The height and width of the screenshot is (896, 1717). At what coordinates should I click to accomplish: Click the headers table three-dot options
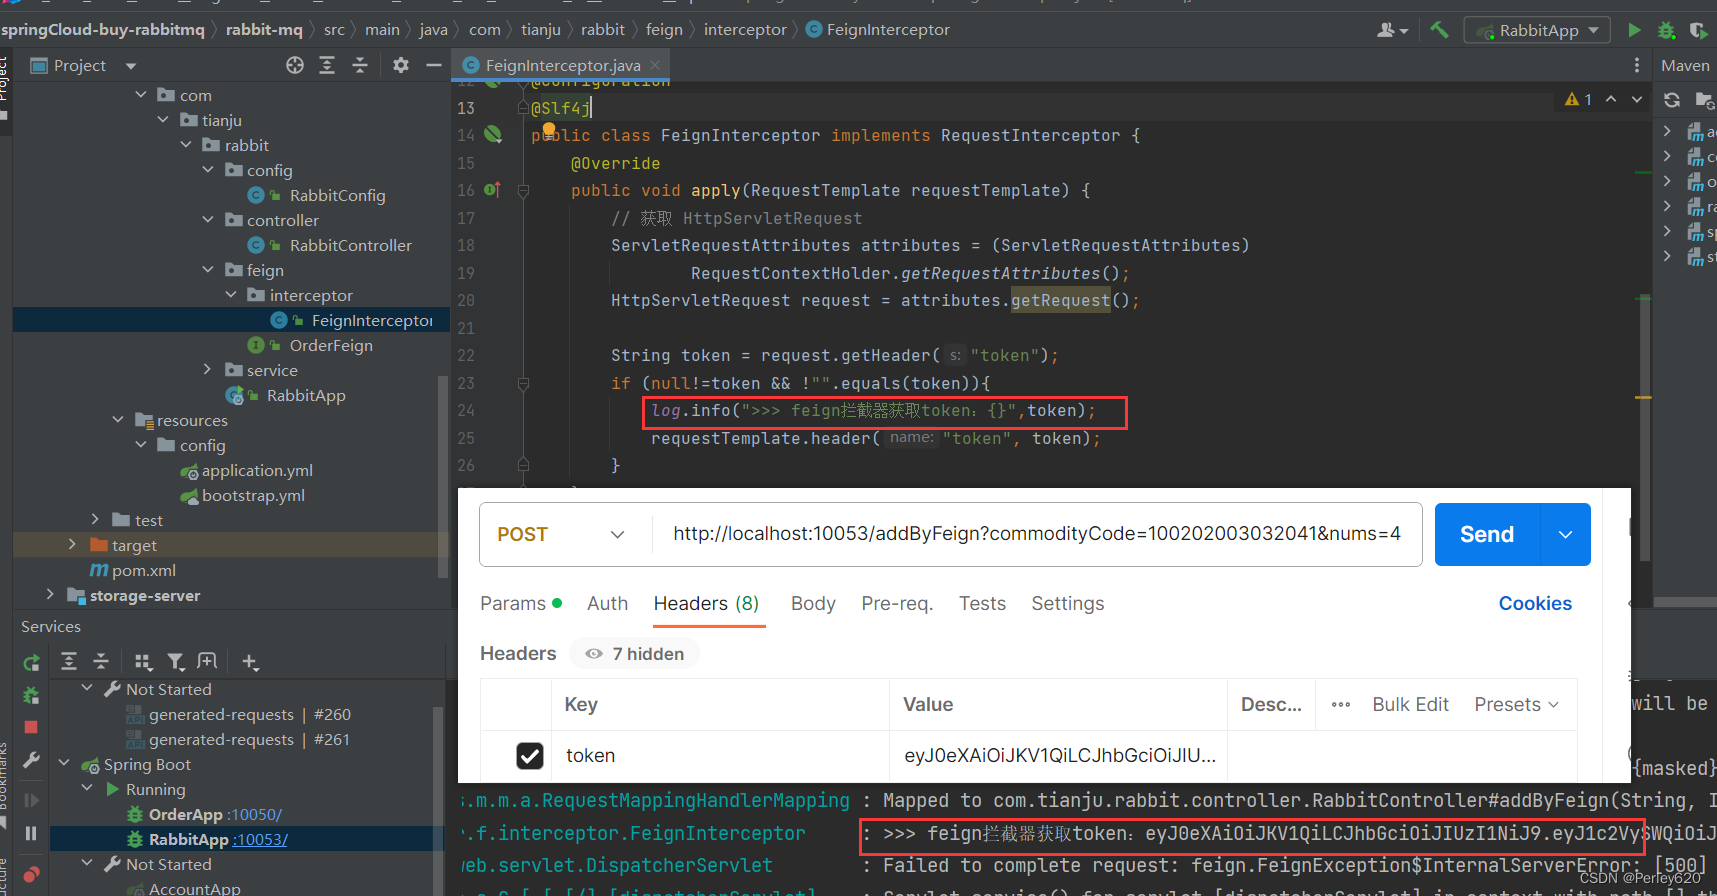[x=1341, y=704]
